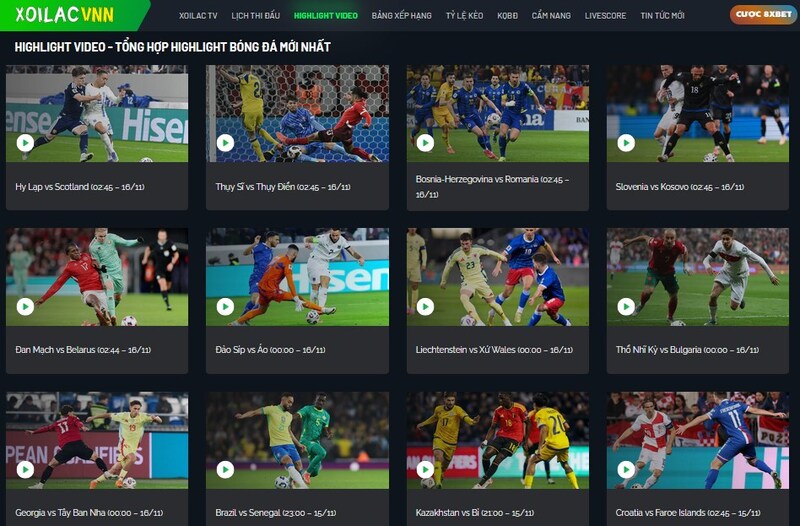
Task: Play the Đan Mạch vs Belarus video
Action: (25, 307)
